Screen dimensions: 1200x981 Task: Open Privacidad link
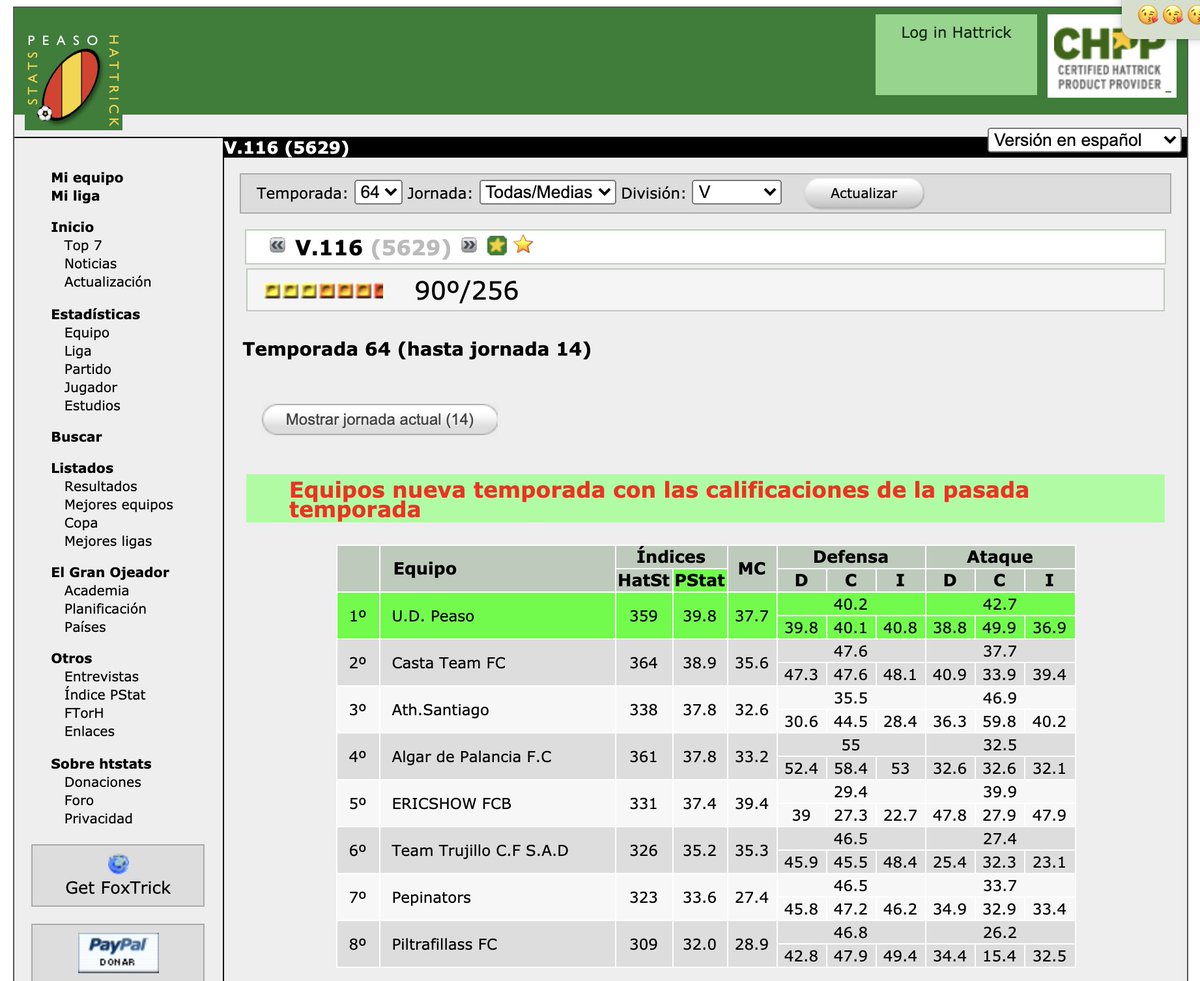click(98, 818)
